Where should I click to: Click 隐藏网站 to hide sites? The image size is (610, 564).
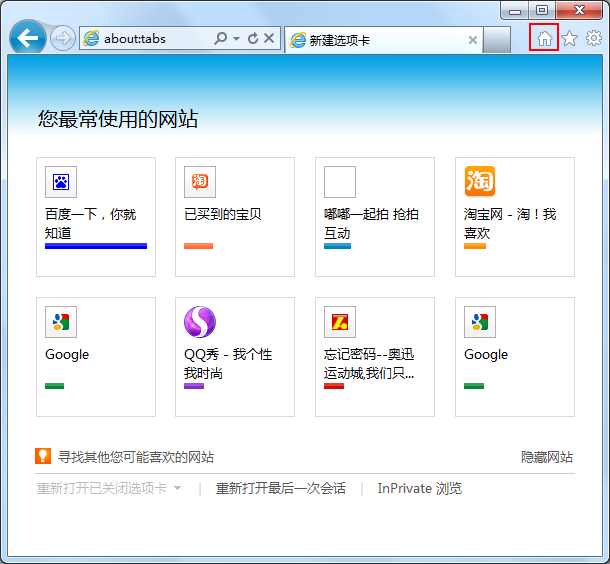[547, 457]
